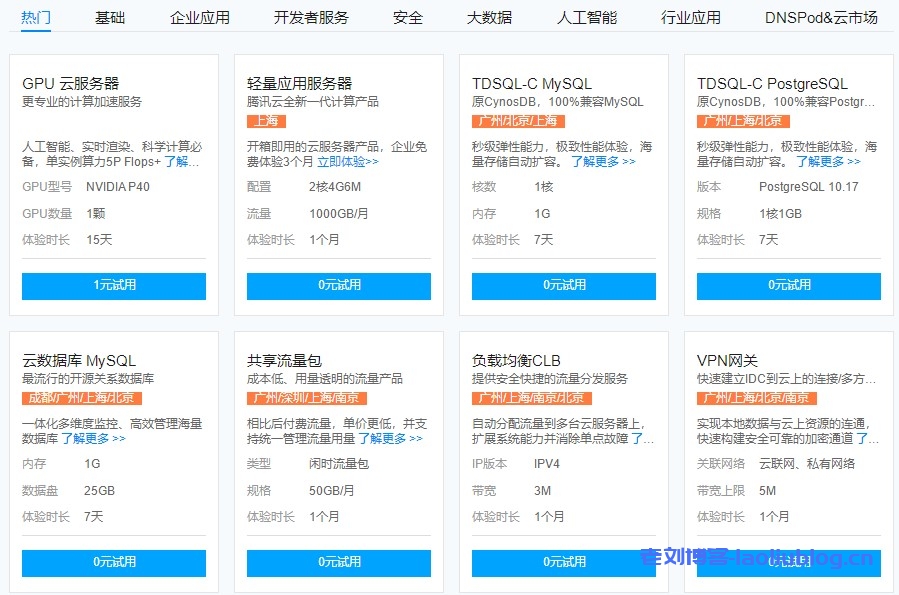The height and width of the screenshot is (595, 899).
Task: Click 了解更多 link in TDSQL-C MySQL card
Action: [602, 161]
